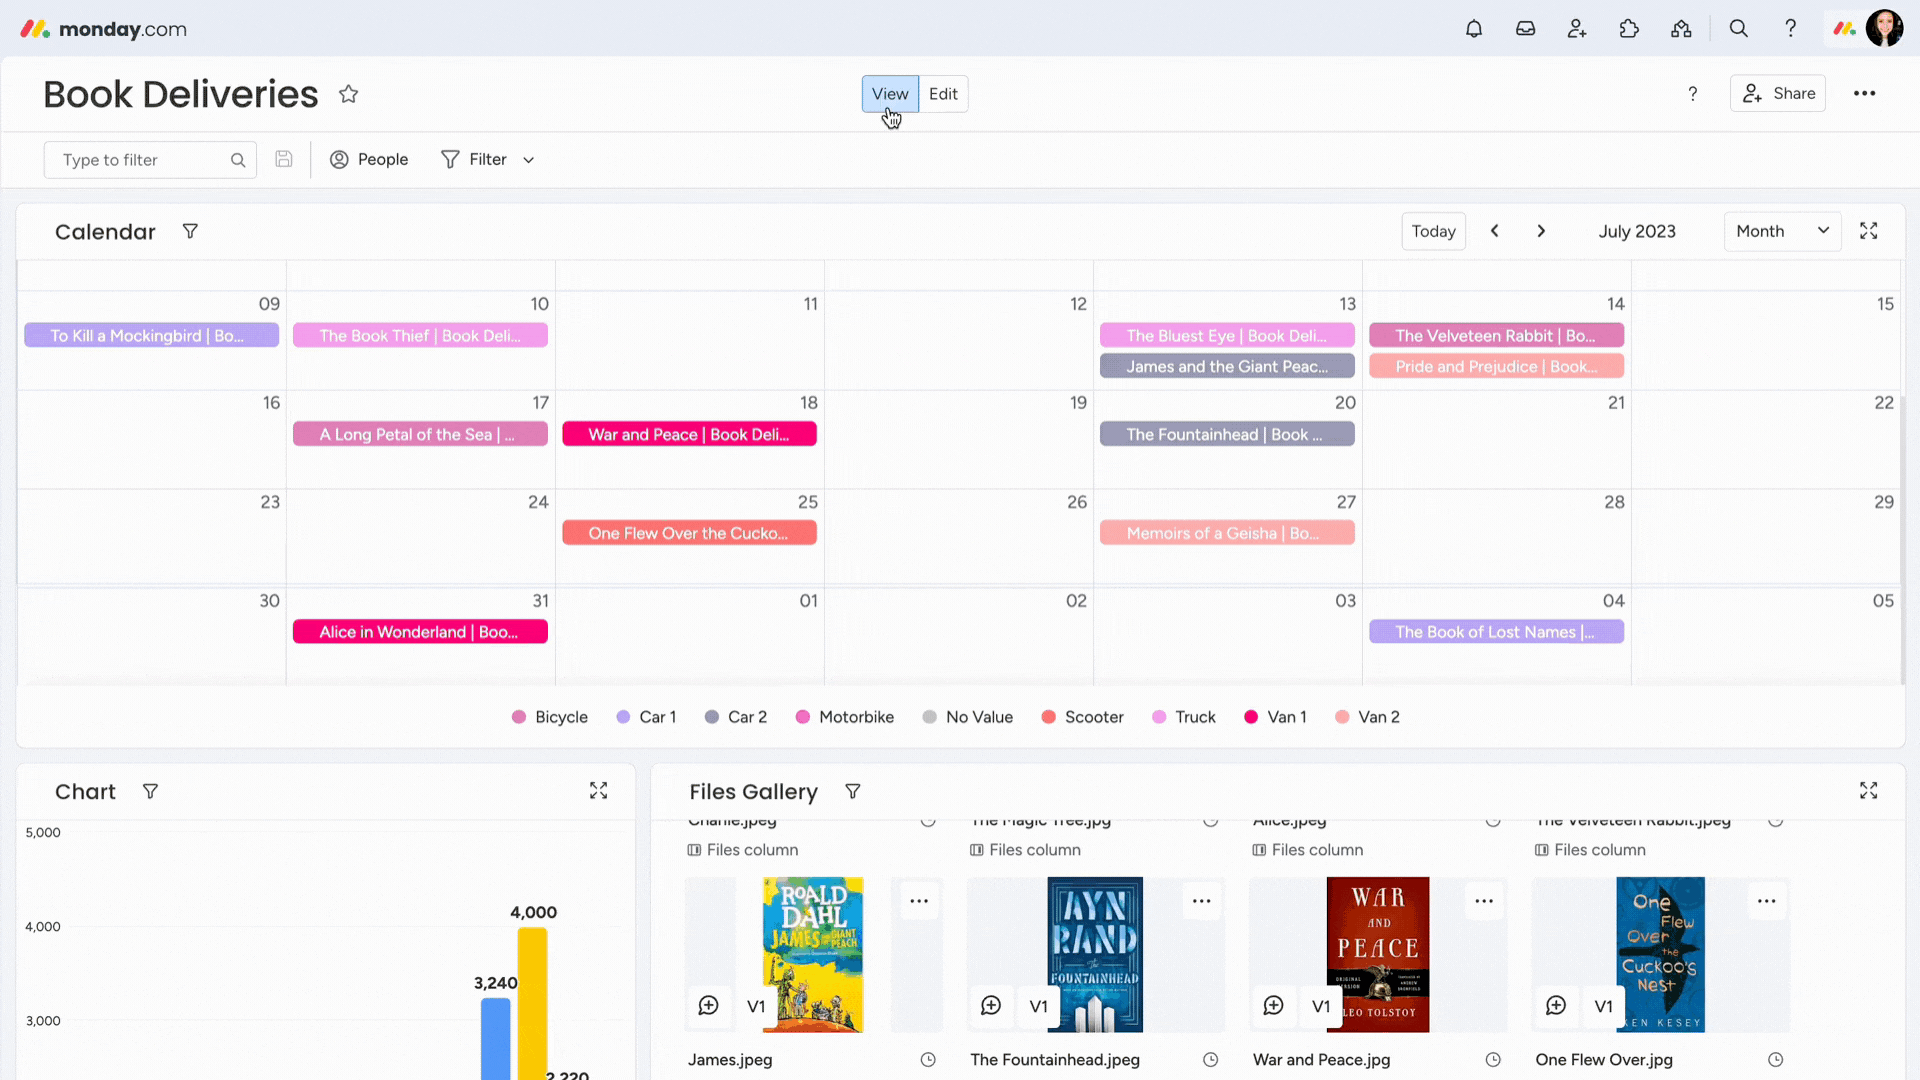
Task: Open three-dots menu on War and Peace thumbnail
Action: pos(1484,901)
